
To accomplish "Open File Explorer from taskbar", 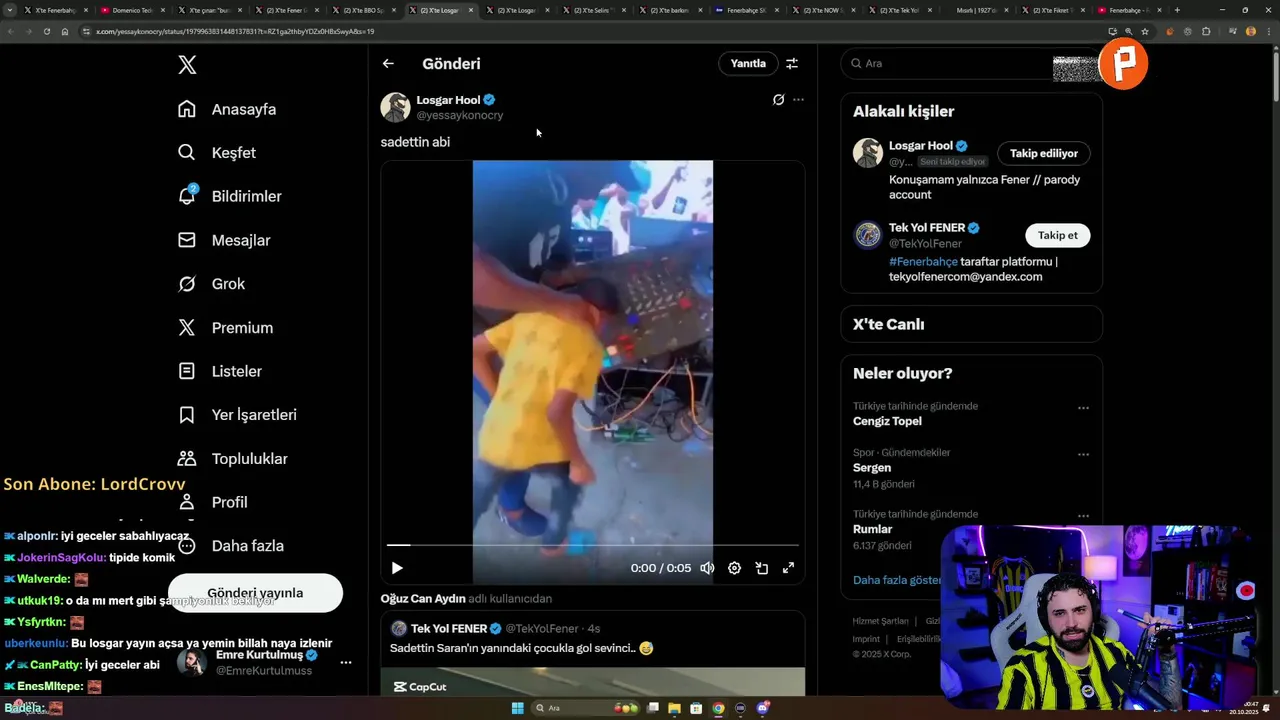I will [x=675, y=708].
